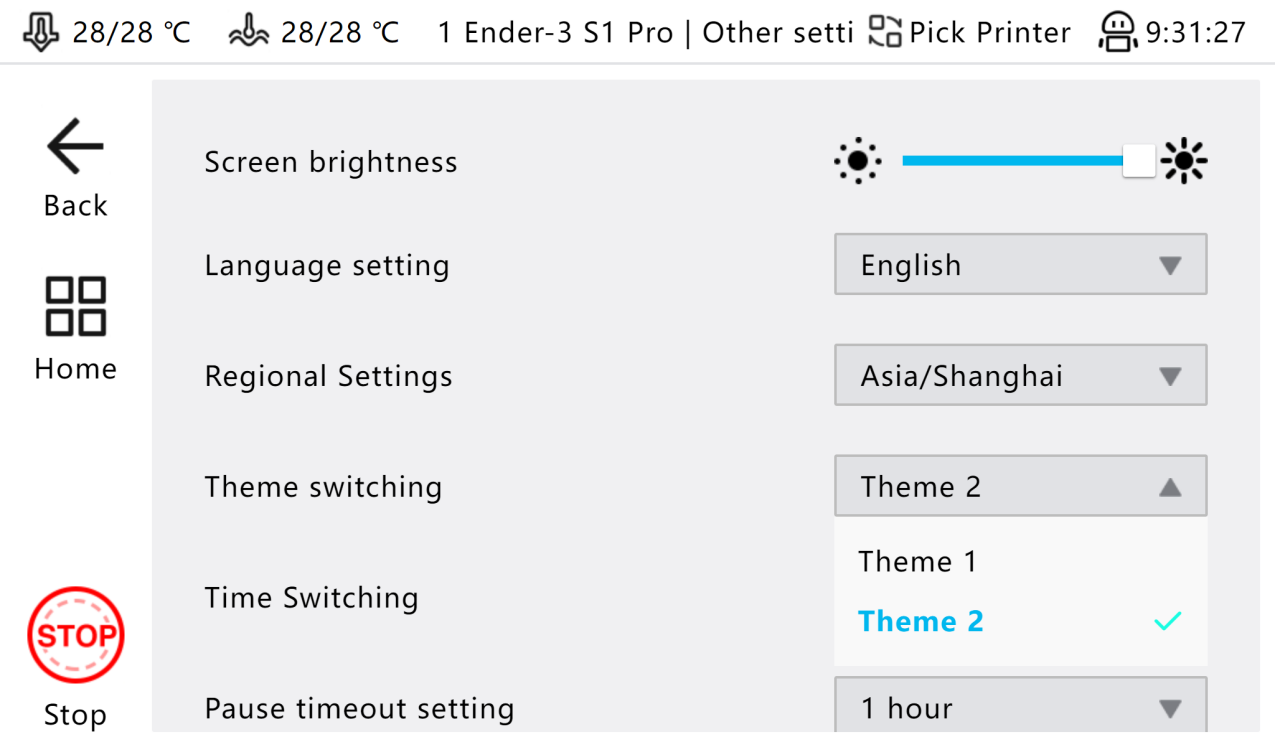
Task: Tap the heated bed temperature icon
Action: (250, 33)
